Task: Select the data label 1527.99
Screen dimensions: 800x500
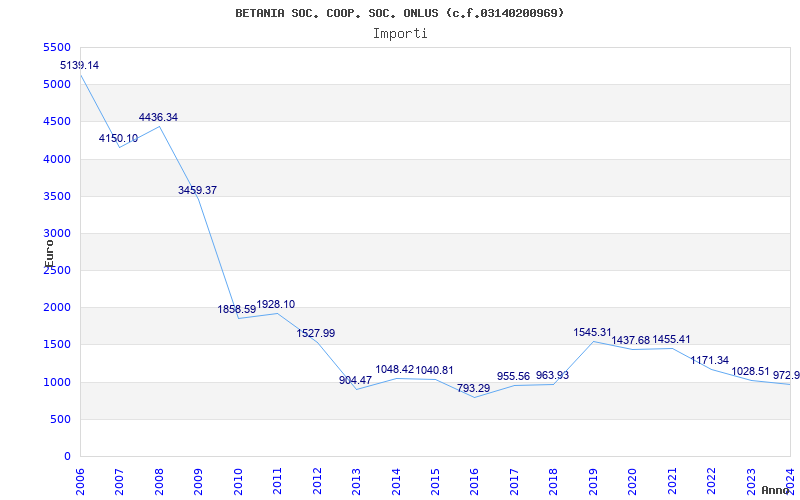Action: tap(316, 333)
